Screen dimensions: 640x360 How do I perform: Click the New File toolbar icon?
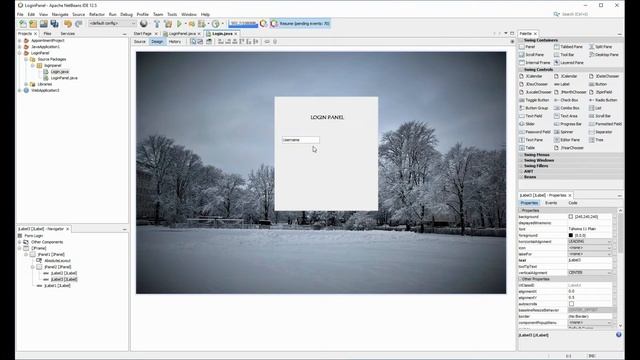click(x=23, y=24)
